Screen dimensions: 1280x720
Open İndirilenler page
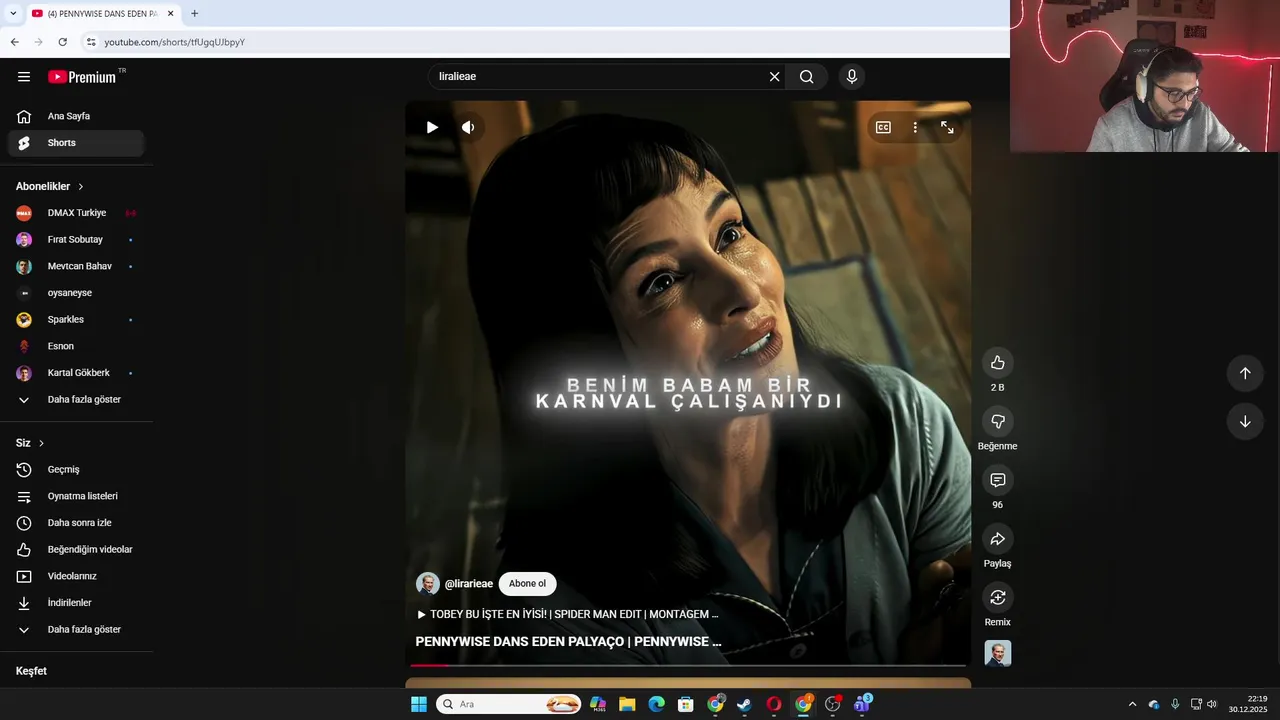coord(76,603)
